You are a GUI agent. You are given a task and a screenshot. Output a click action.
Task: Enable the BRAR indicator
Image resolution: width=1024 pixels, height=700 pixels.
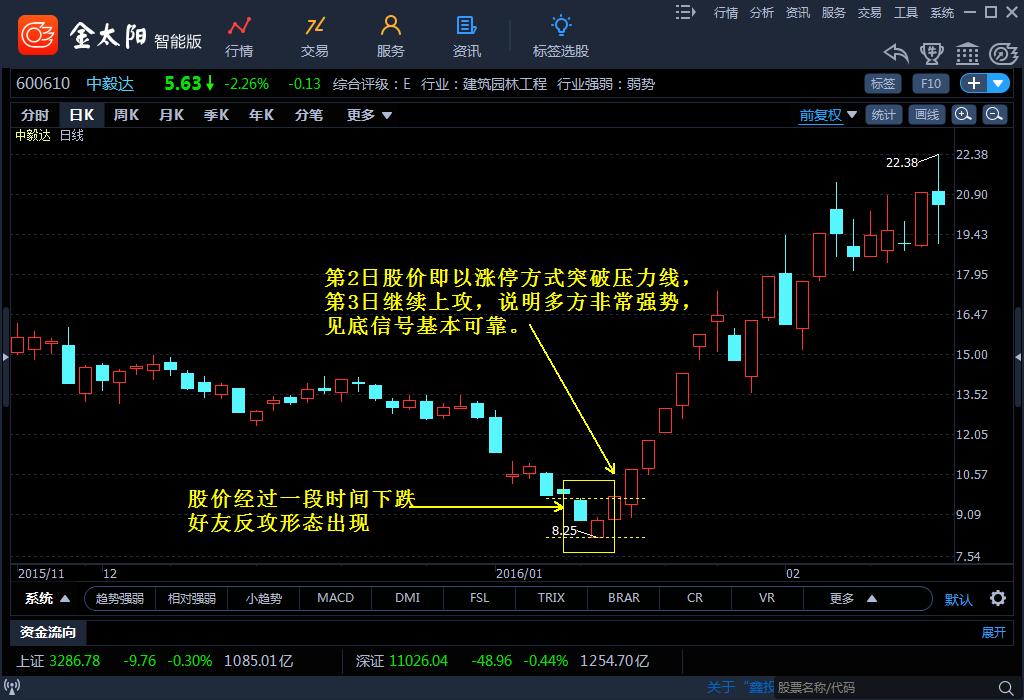coord(622,597)
